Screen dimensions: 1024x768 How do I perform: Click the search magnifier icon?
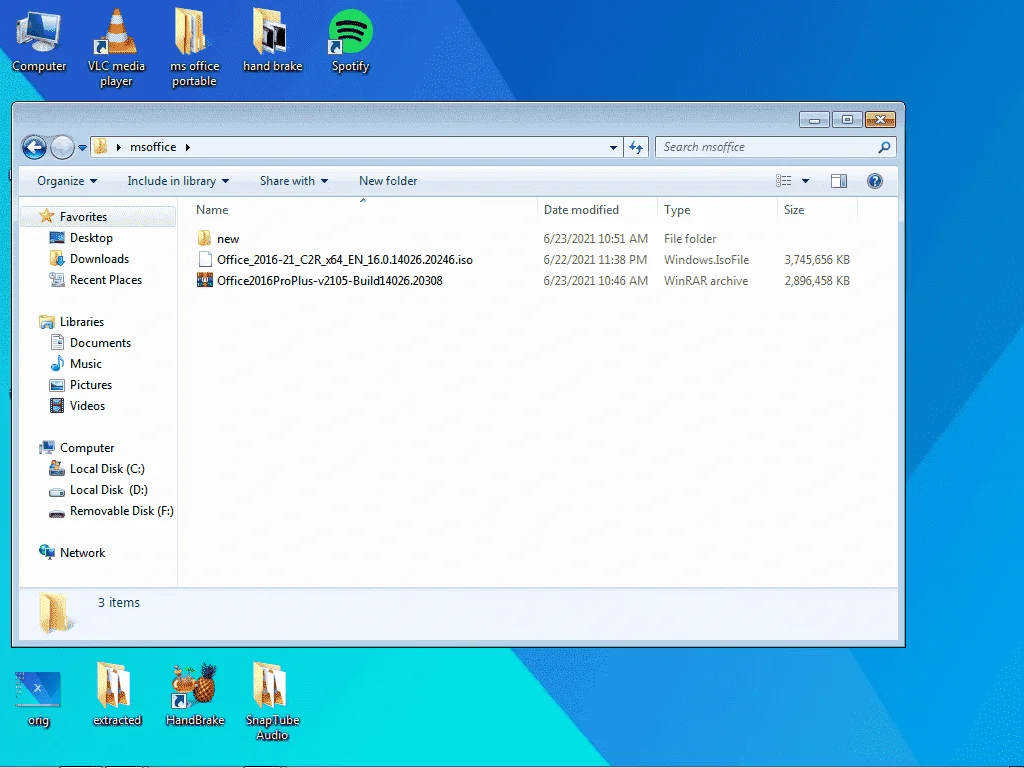click(884, 148)
